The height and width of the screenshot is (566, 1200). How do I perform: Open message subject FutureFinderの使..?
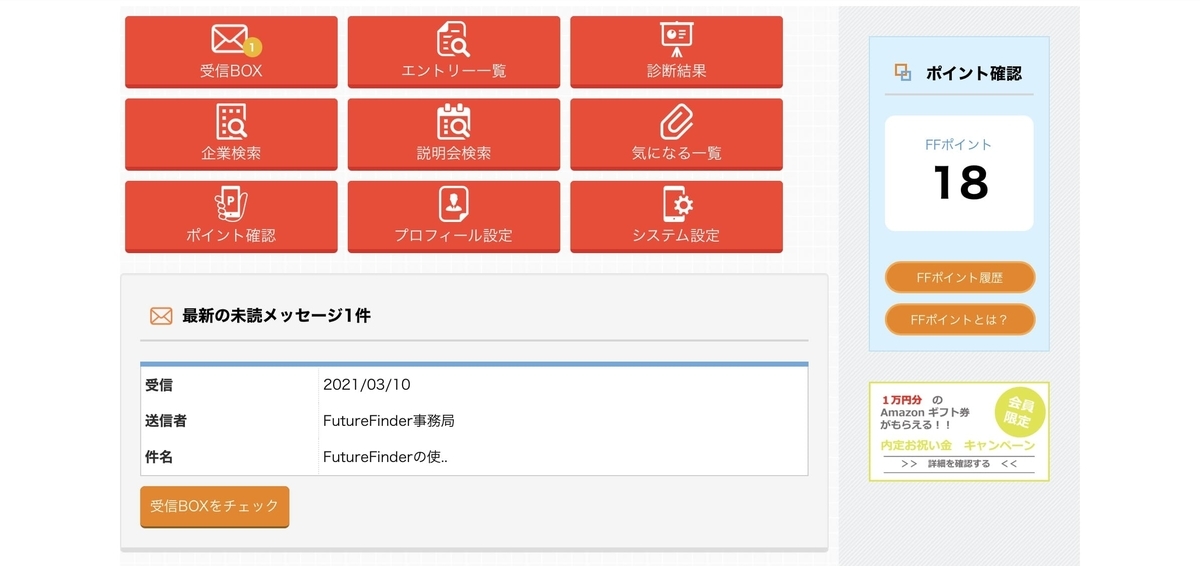point(385,457)
